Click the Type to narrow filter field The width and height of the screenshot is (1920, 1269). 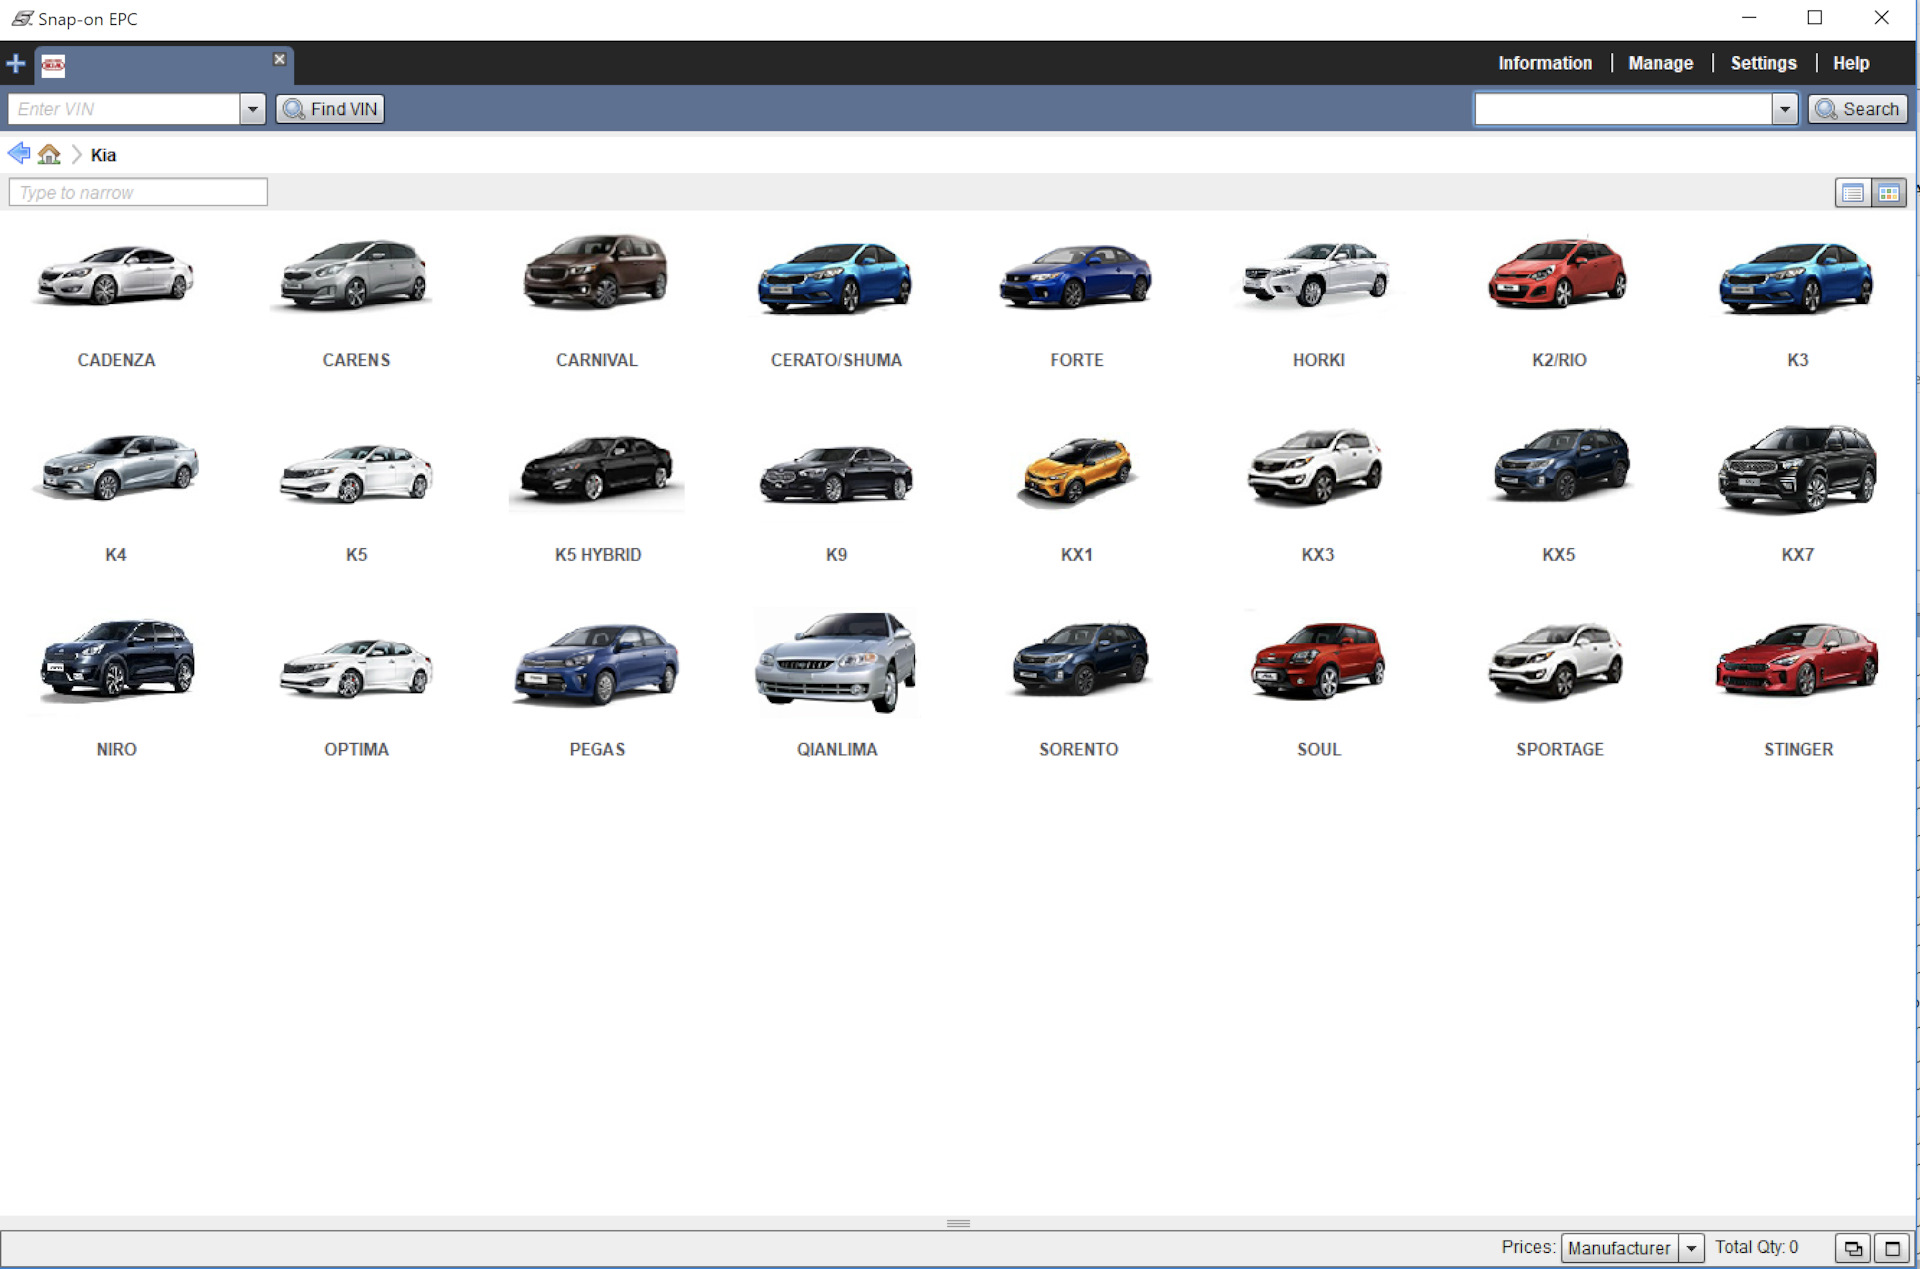138,192
